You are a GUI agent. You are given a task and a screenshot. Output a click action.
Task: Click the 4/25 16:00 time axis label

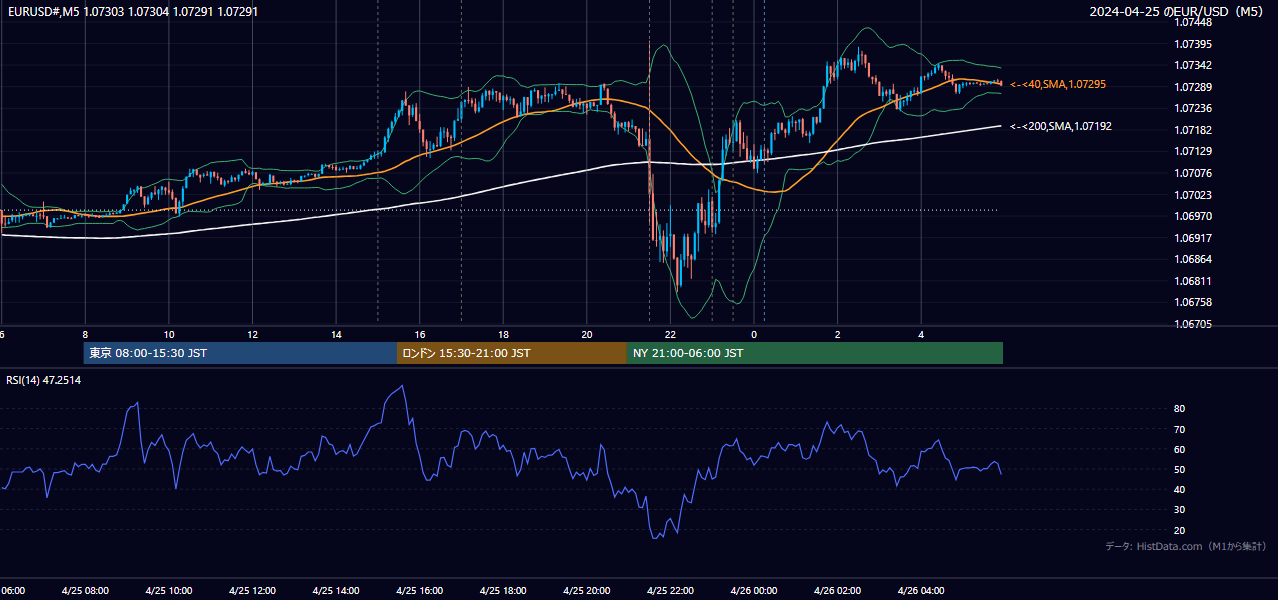click(419, 590)
